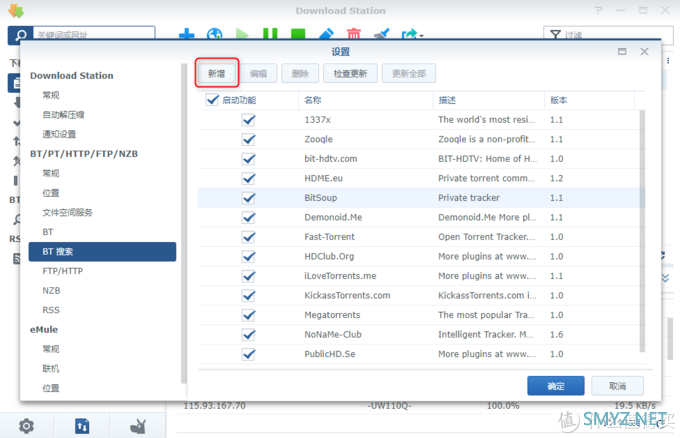The image size is (680, 438).
Task: Click the sidebar vertical scrollbar
Action: [x=184, y=223]
